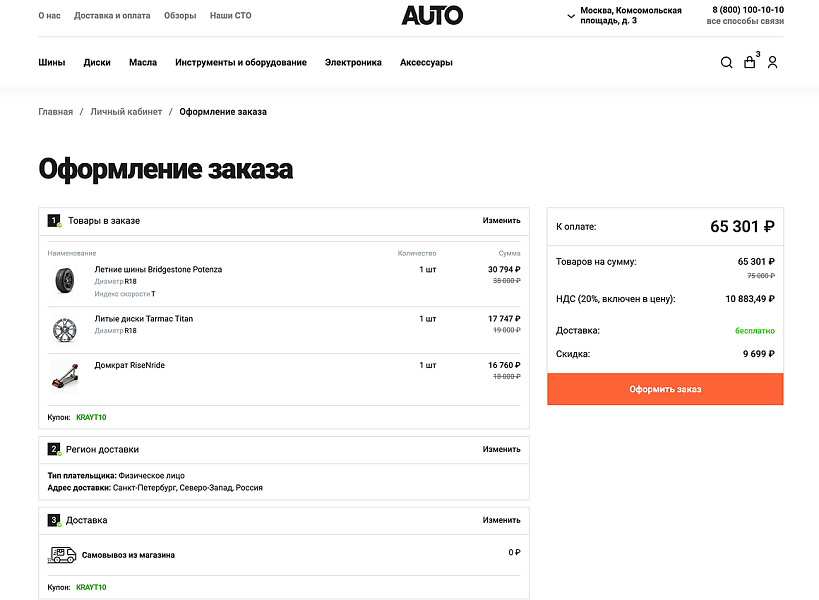Open the shopping cart icon

point(750,63)
